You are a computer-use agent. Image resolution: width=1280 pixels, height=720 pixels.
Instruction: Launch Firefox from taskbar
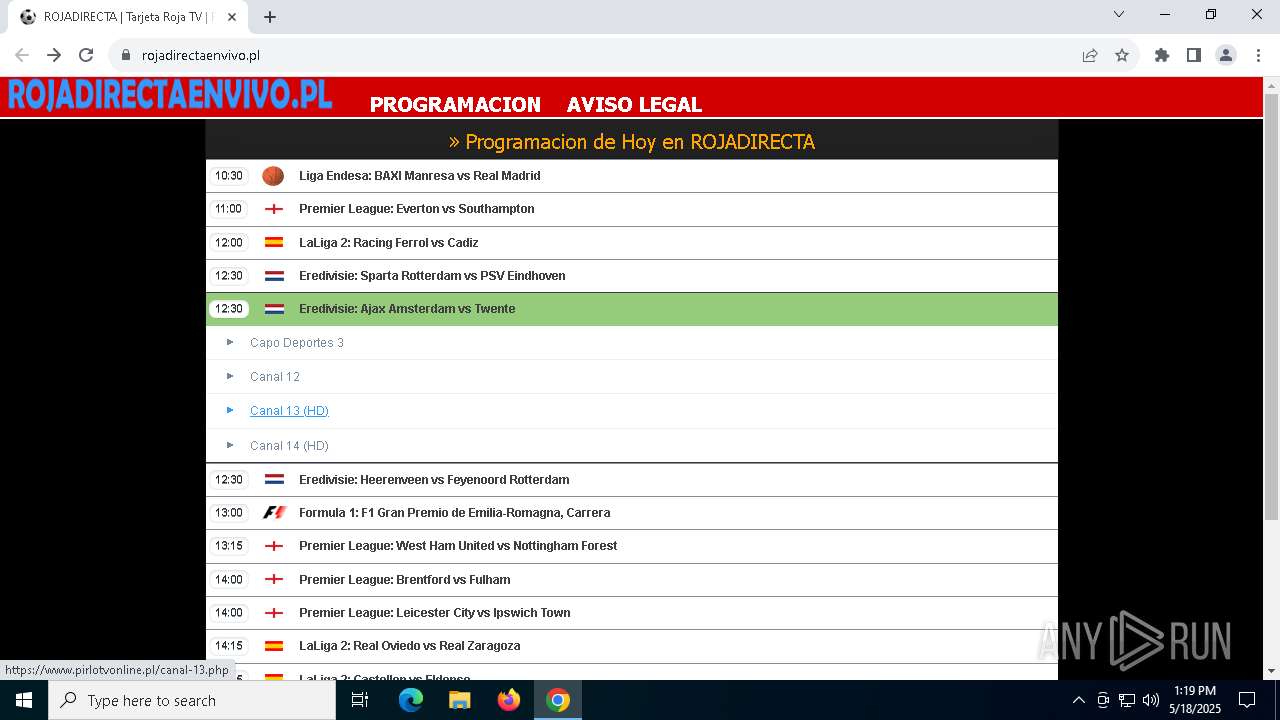point(509,700)
